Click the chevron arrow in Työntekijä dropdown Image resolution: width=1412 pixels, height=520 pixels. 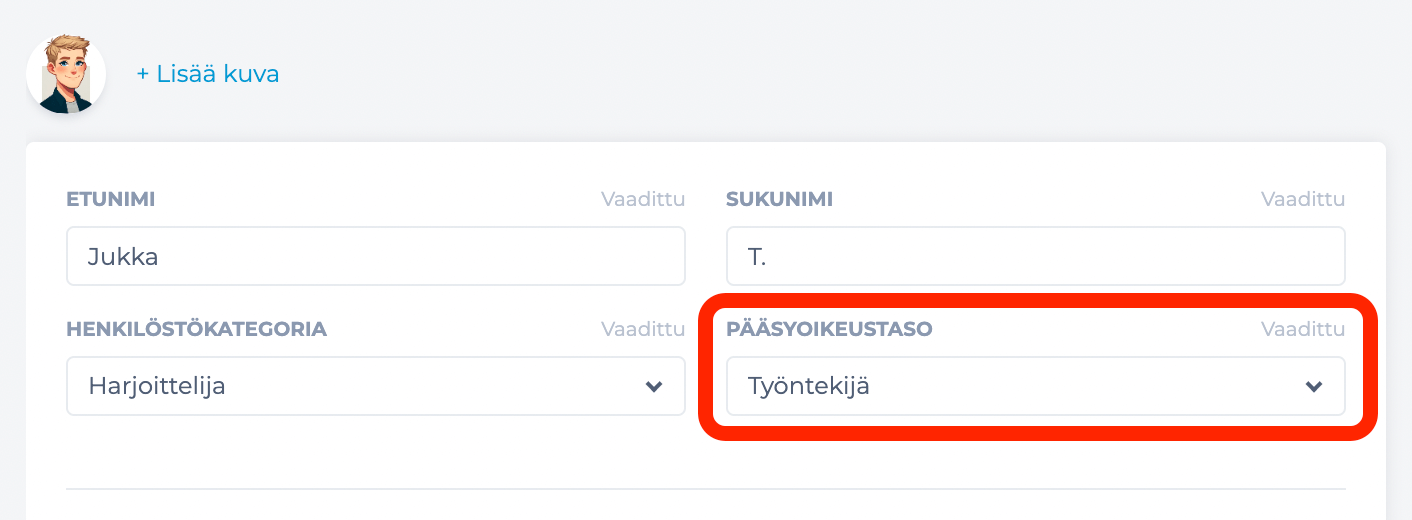pos(1314,386)
